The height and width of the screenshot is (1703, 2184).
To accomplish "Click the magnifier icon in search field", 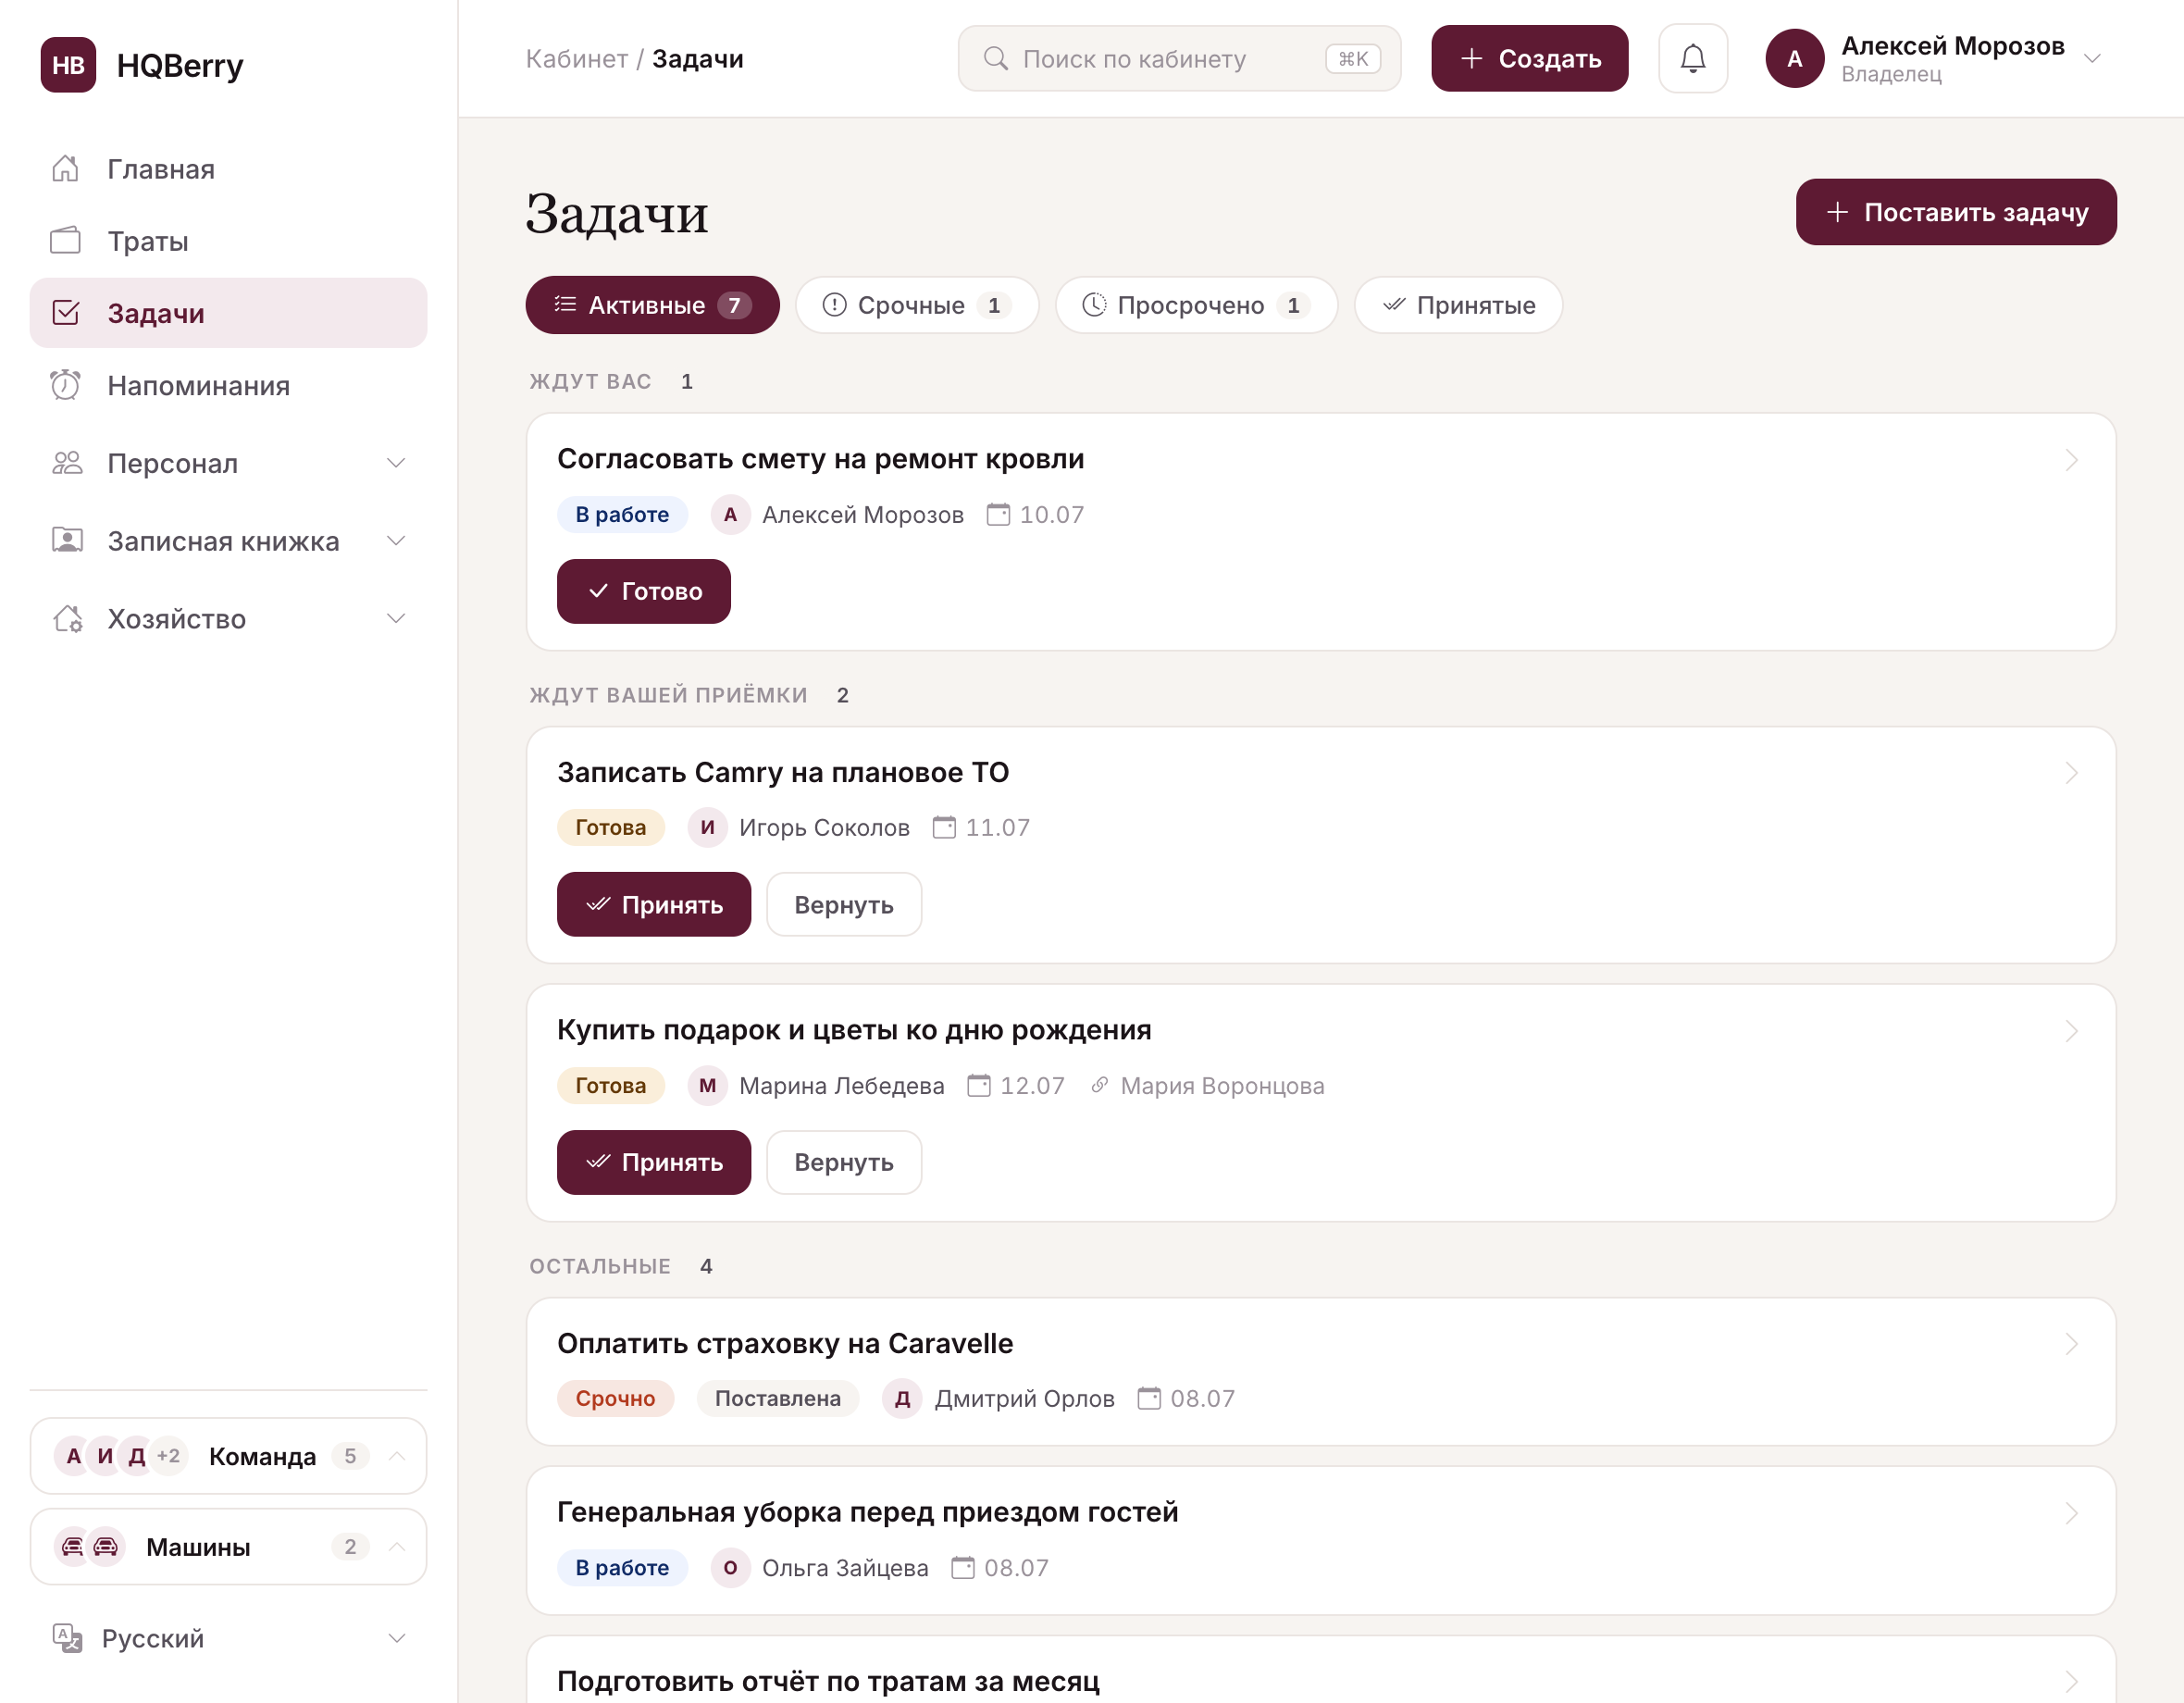I will tap(995, 59).
